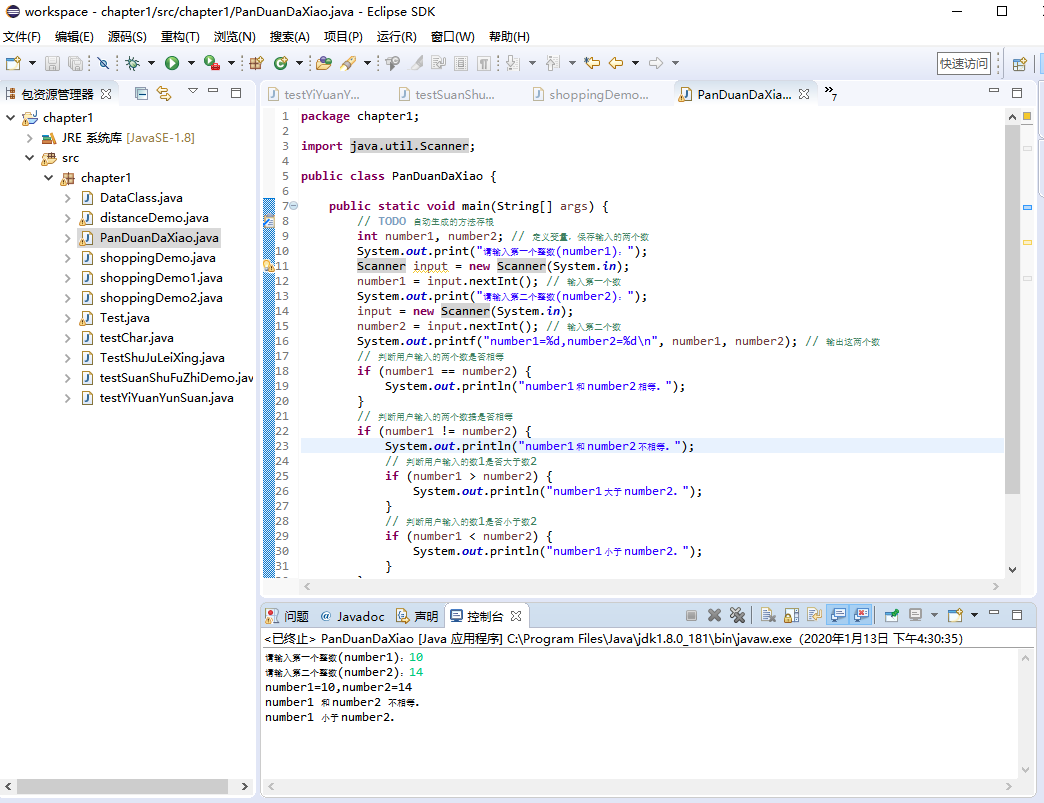The image size is (1044, 803).
Task: Click the 快速访问 quick access field
Action: click(963, 64)
